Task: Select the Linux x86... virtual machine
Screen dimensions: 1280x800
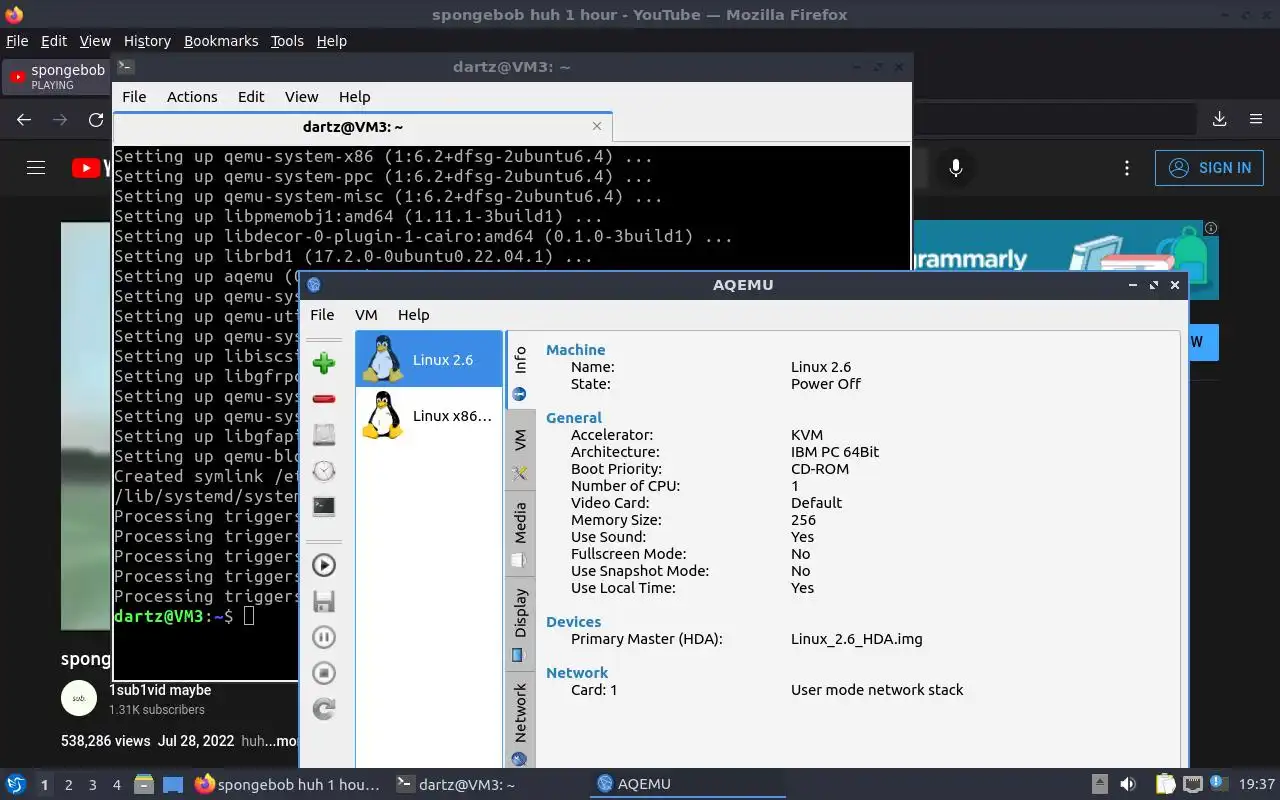Action: click(x=429, y=415)
